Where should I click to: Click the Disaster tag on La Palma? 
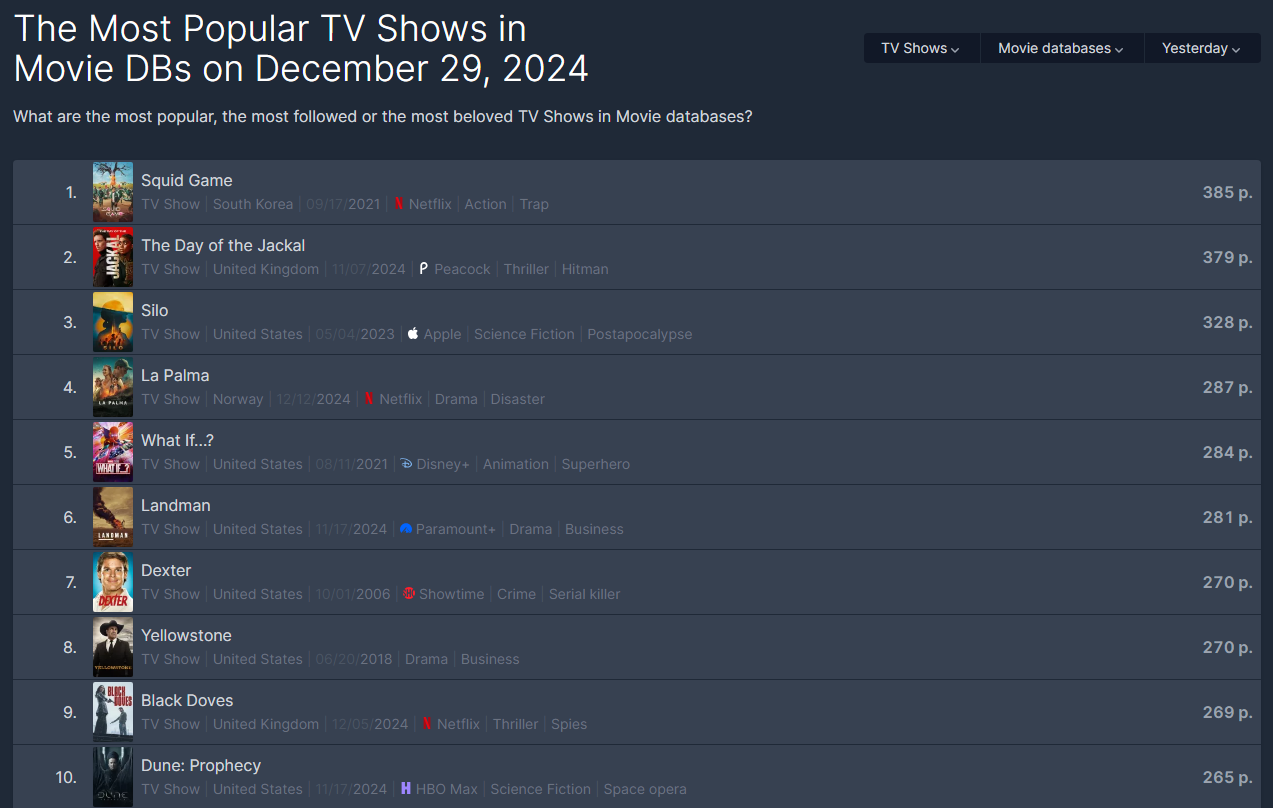pyautogui.click(x=518, y=399)
